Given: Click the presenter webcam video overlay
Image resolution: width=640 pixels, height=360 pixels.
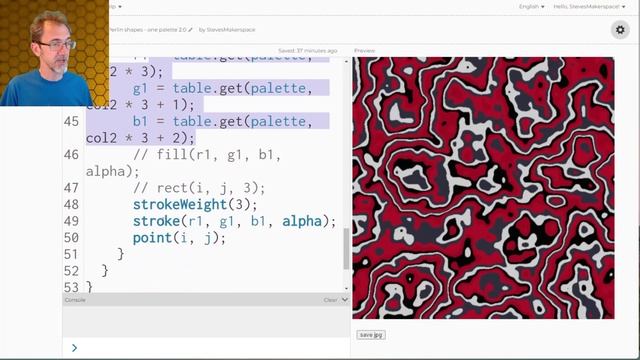Looking at the screenshot, I should (x=54, y=53).
